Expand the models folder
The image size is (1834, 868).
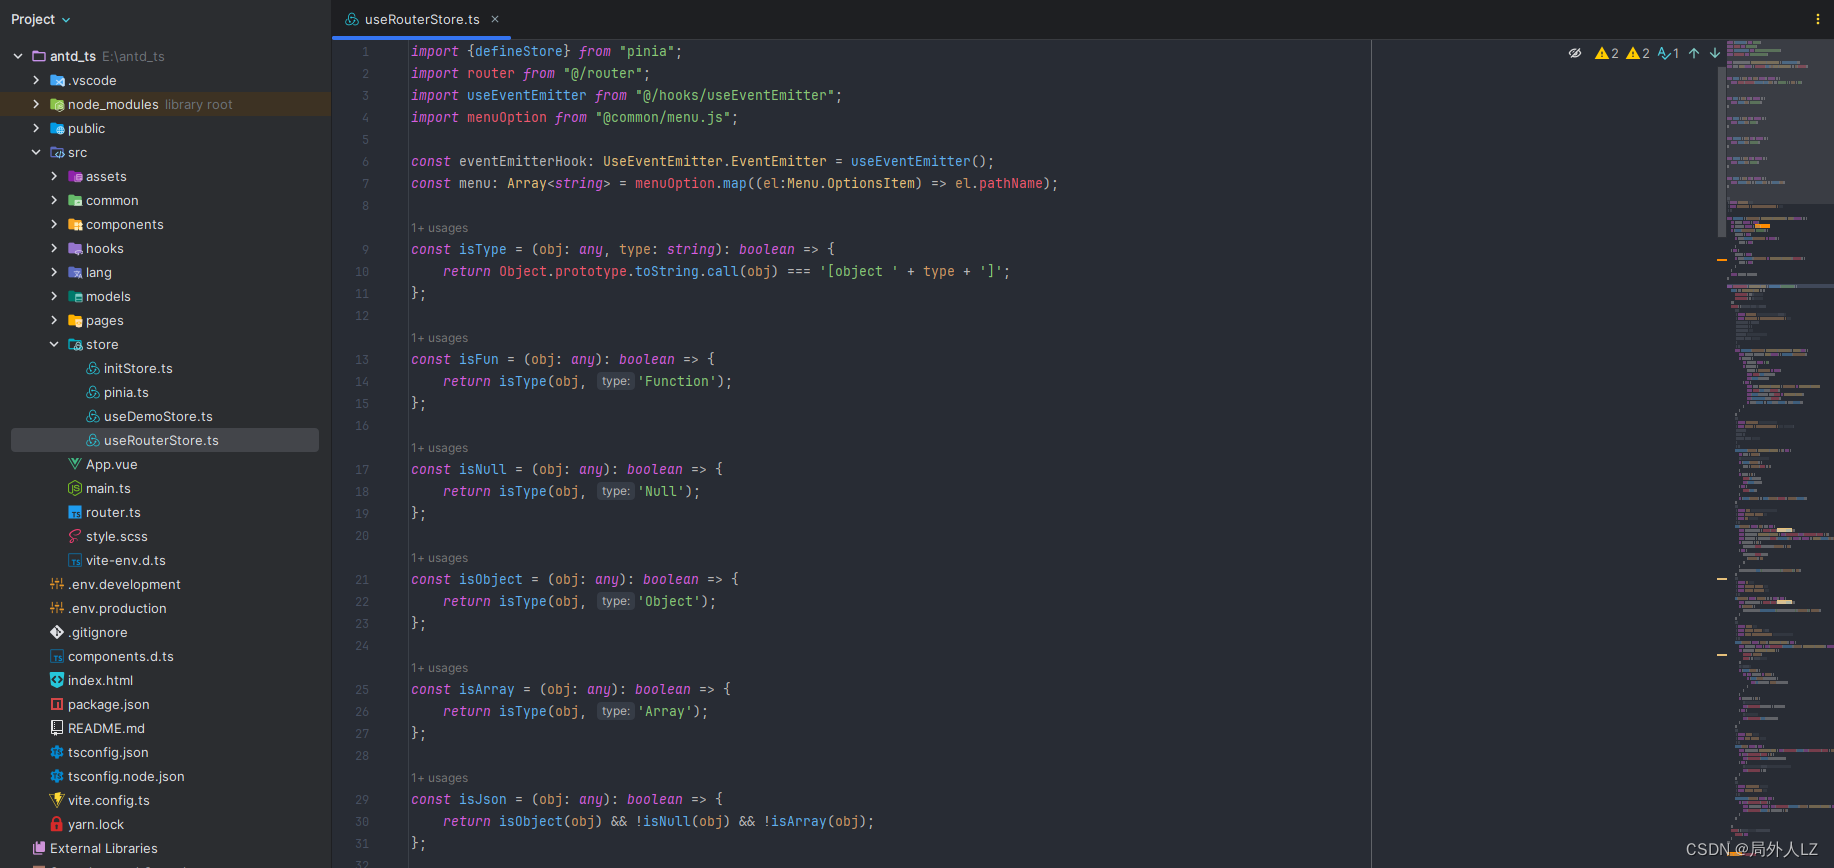coord(54,296)
